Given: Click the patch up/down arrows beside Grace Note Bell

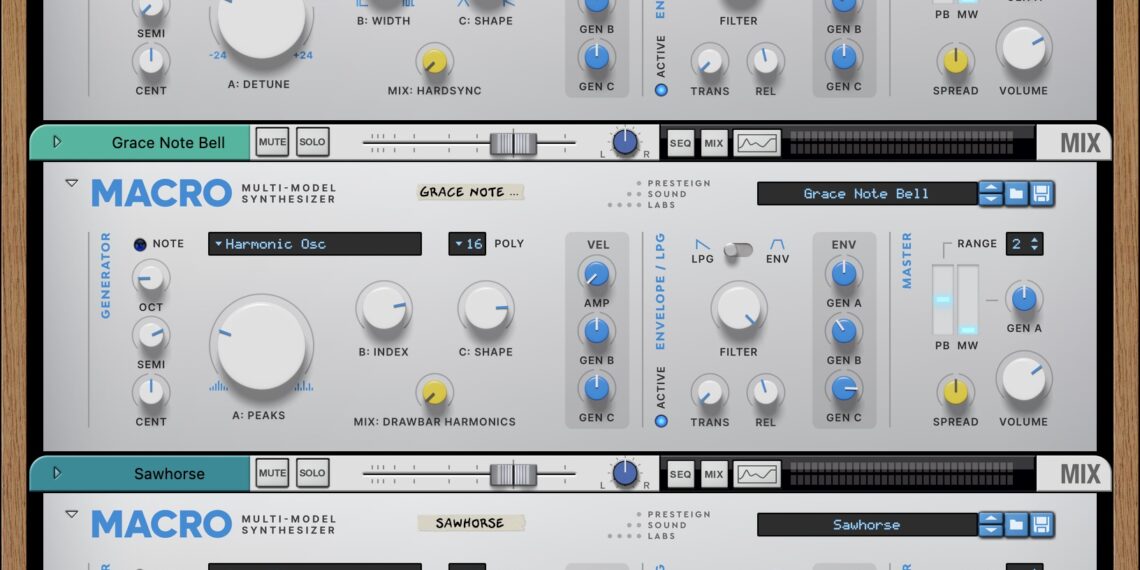Looking at the screenshot, I should pyautogui.click(x=990, y=194).
